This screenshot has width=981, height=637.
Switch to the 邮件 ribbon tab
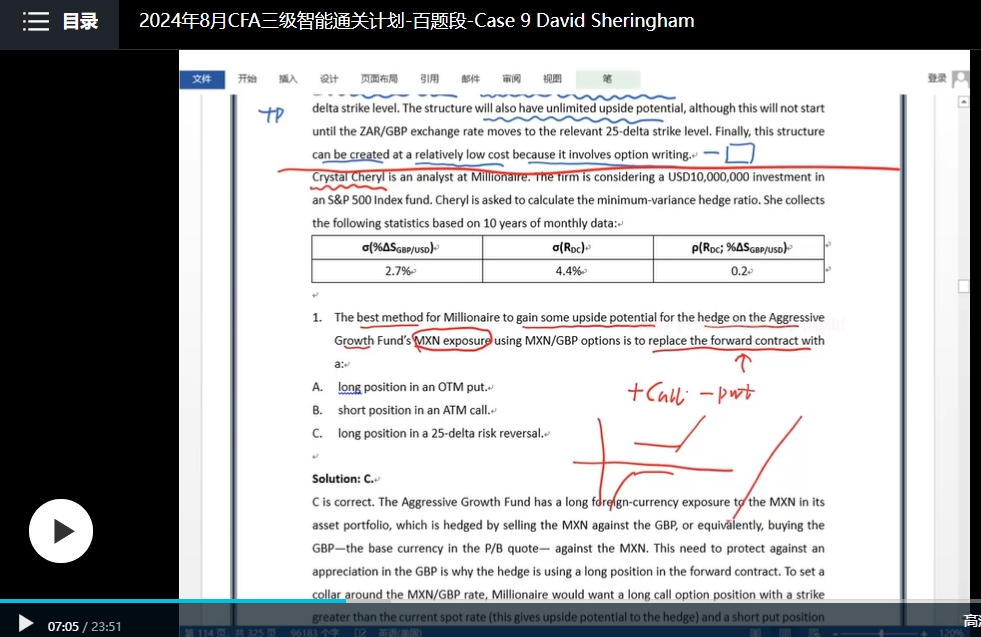(x=470, y=79)
